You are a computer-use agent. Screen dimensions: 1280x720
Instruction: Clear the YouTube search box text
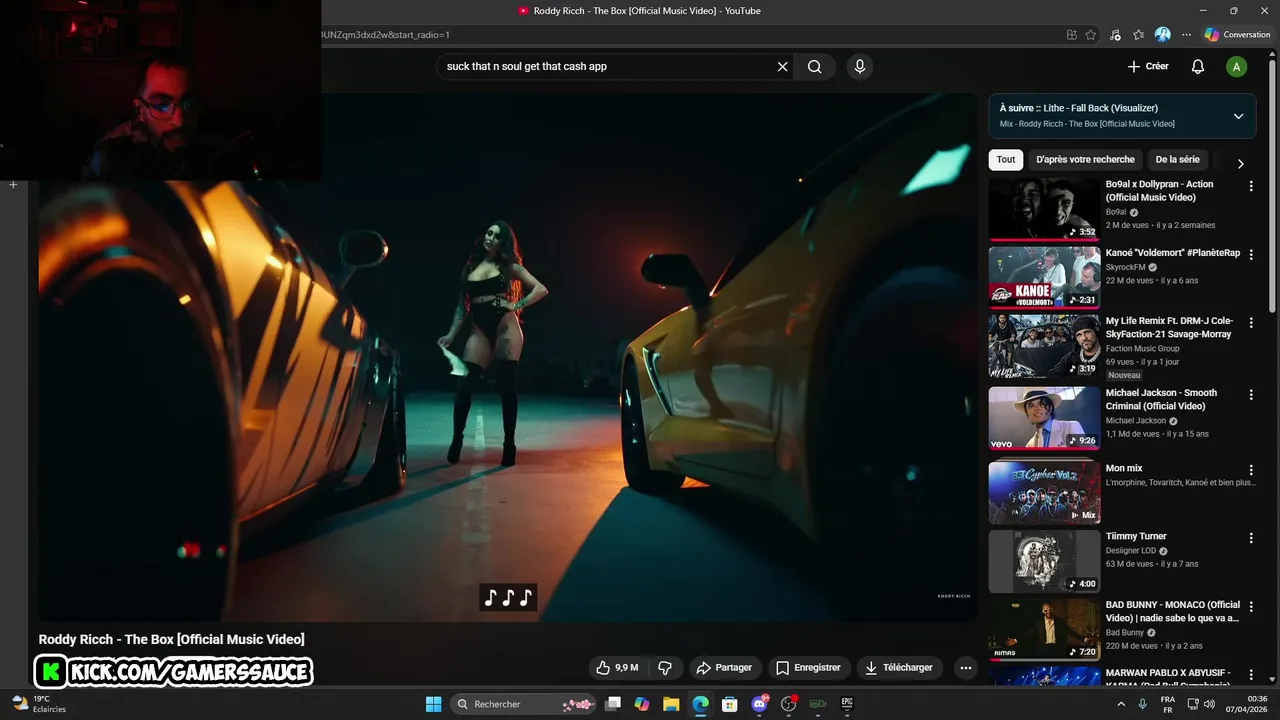pos(782,67)
